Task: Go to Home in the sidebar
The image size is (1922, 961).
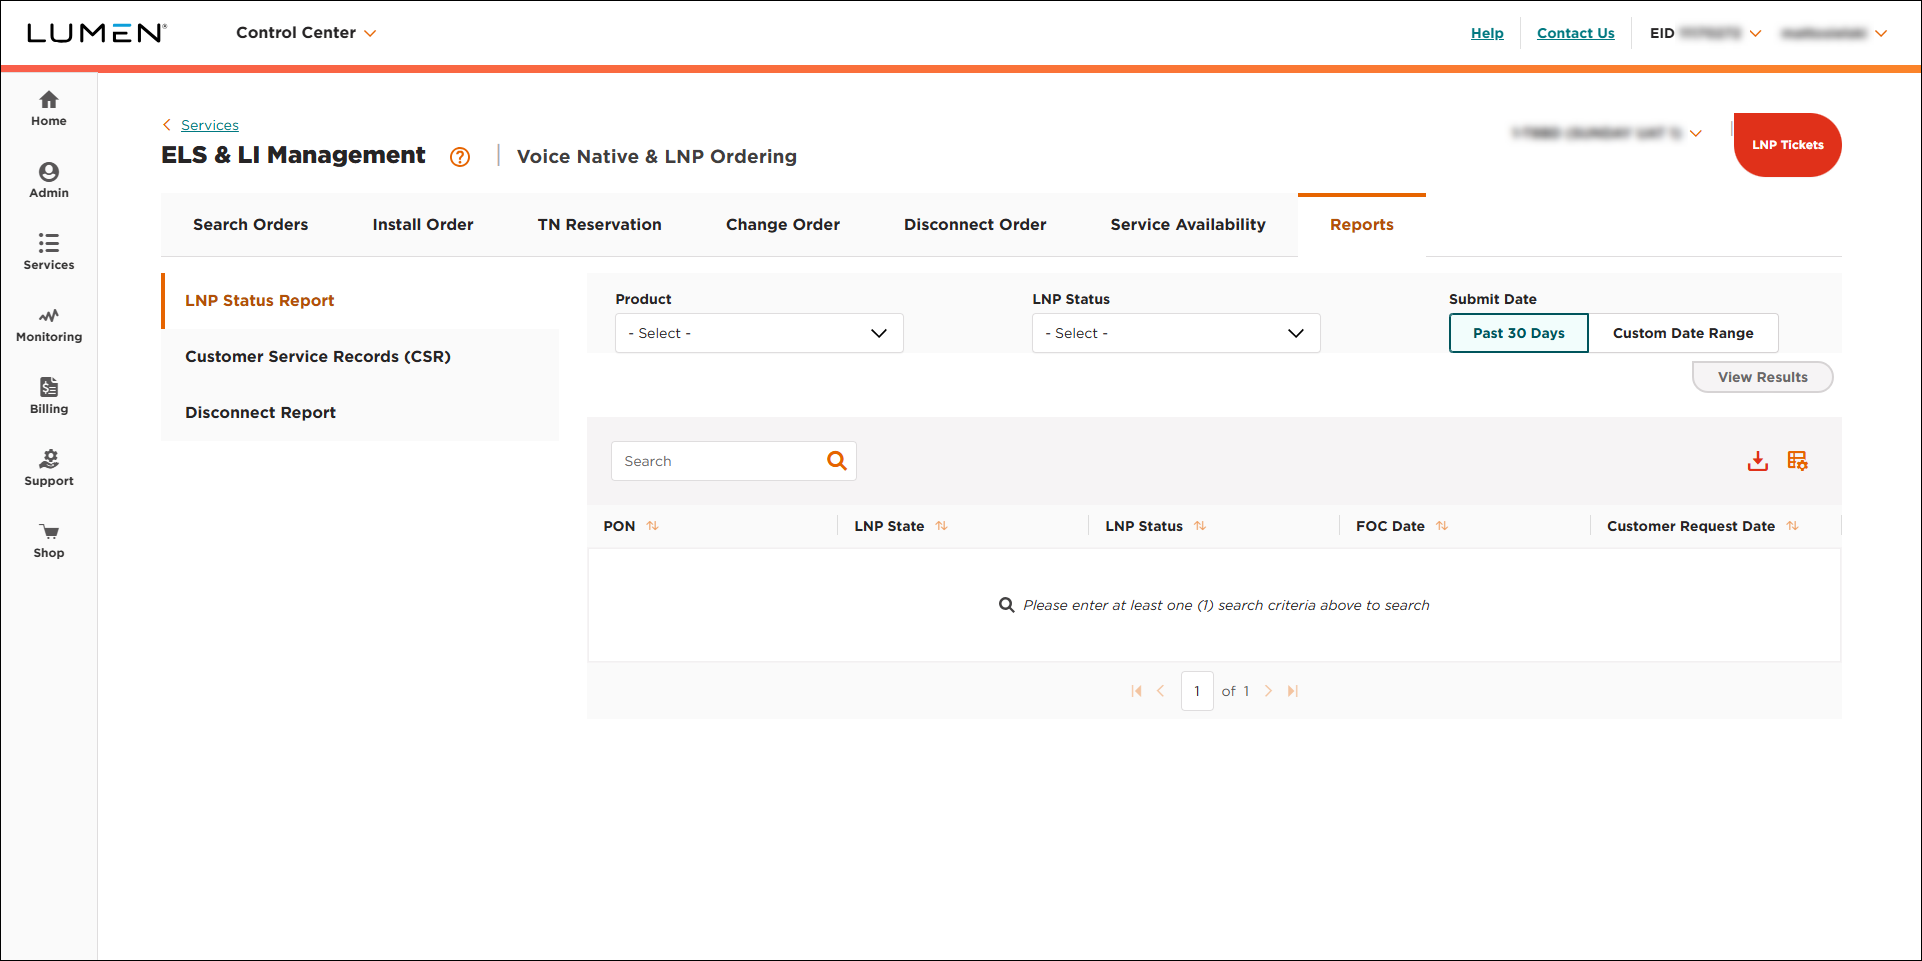Action: tap(49, 109)
